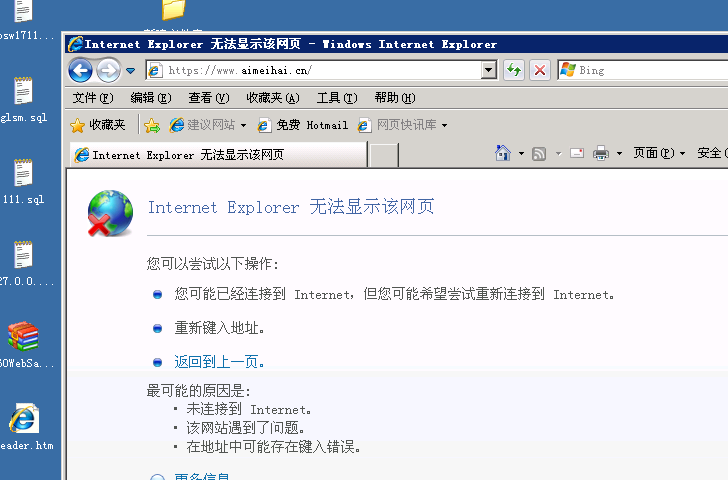The image size is (728, 480).
Task: Open the 文件(F) menu
Action: [93, 98]
